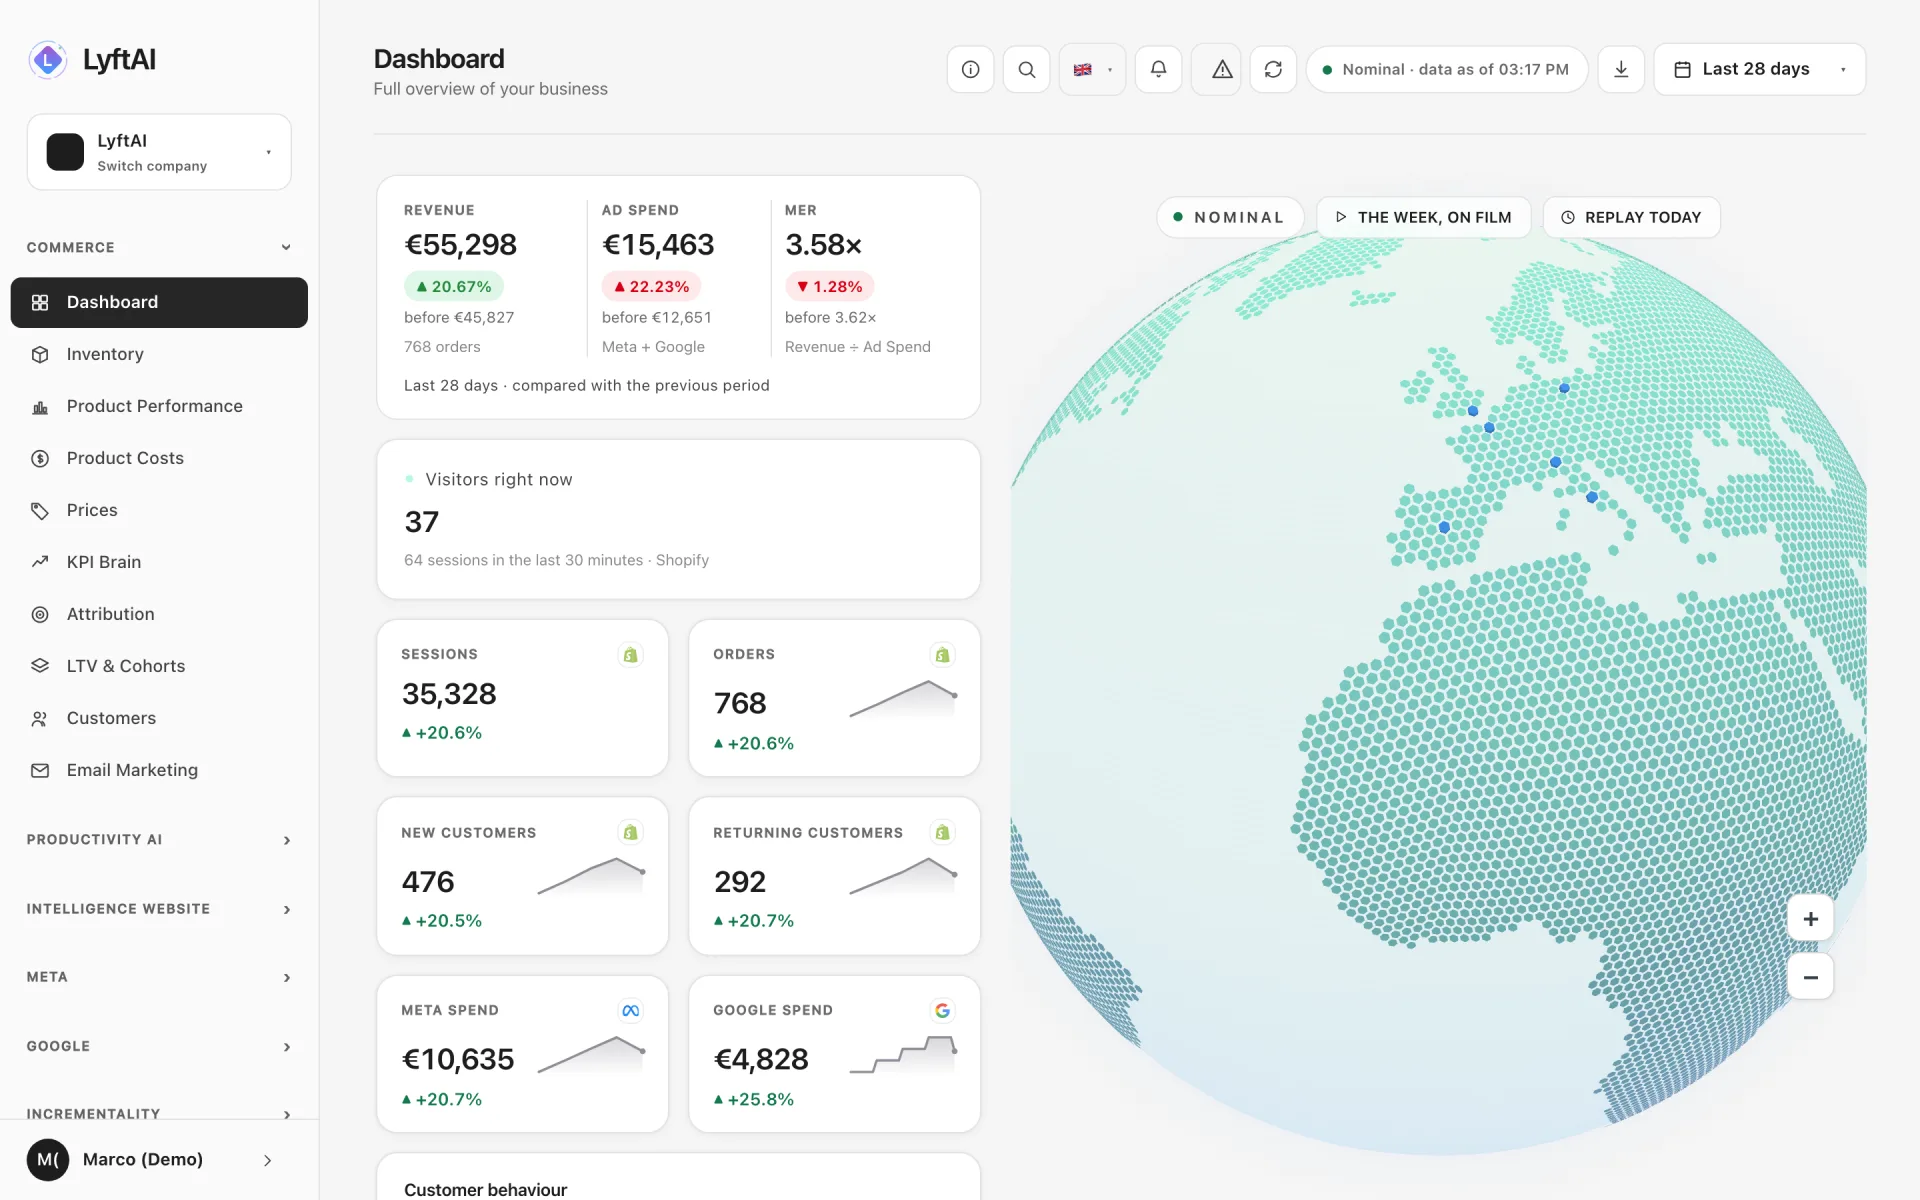Open the Marco (Demo) account menu

159,1160
